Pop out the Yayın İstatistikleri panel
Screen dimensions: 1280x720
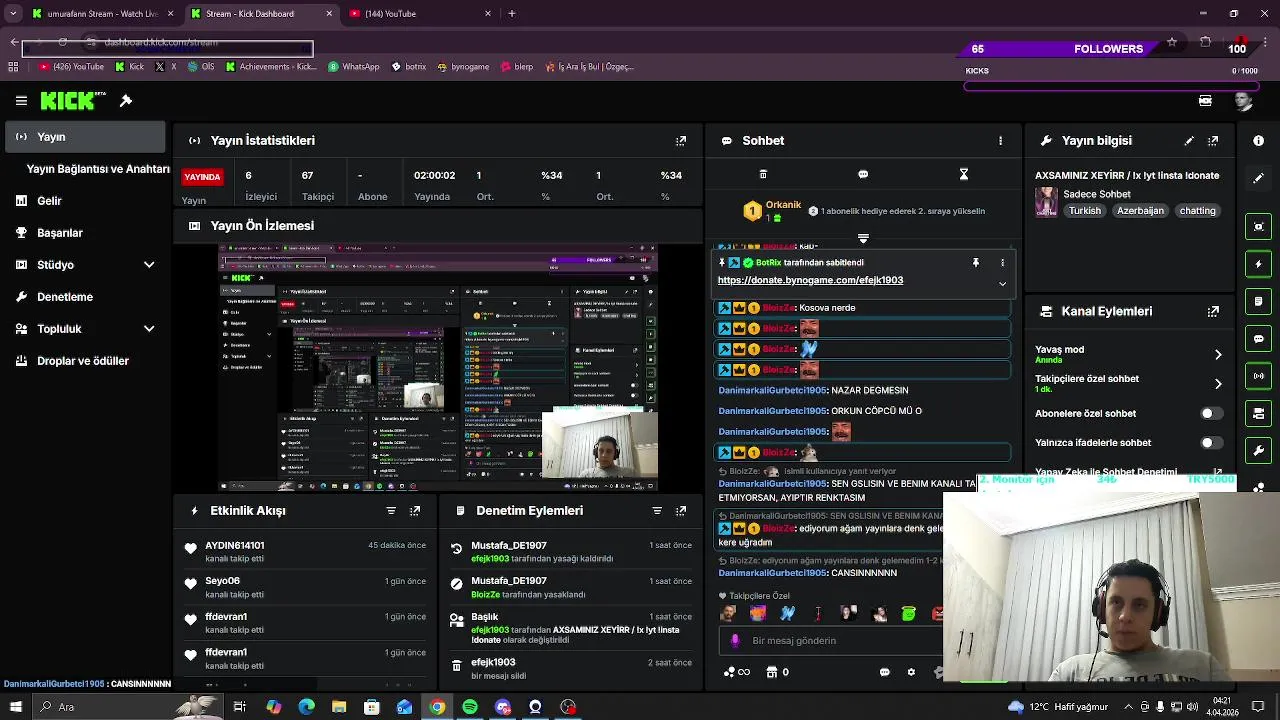pos(681,141)
